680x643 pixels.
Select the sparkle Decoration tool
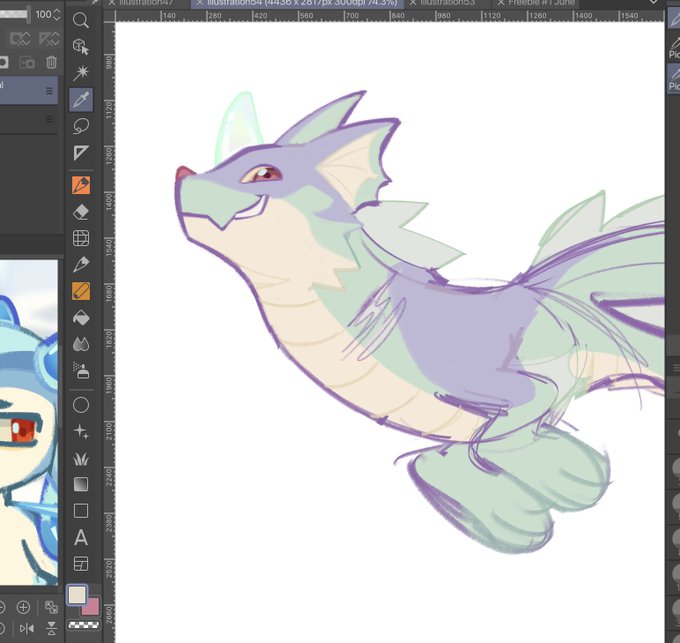pyautogui.click(x=81, y=431)
